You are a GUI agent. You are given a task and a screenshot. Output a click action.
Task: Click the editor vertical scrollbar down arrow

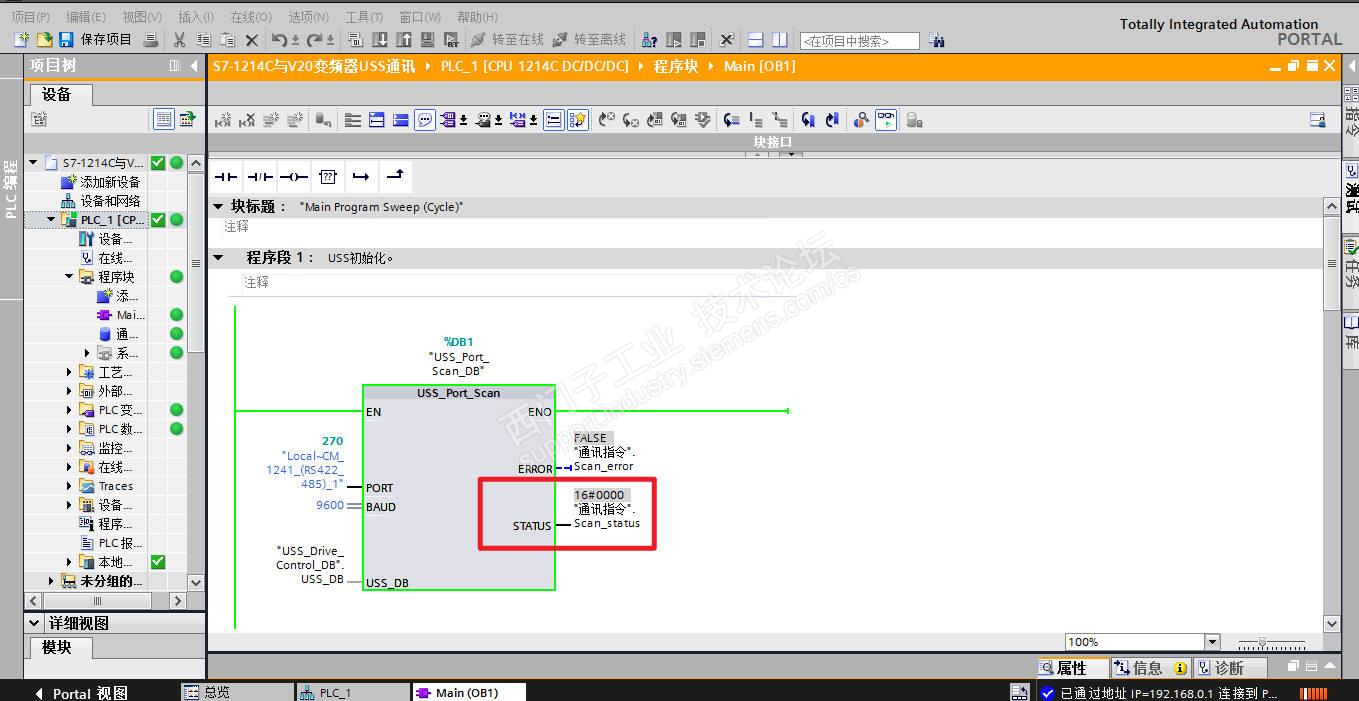[x=1332, y=623]
